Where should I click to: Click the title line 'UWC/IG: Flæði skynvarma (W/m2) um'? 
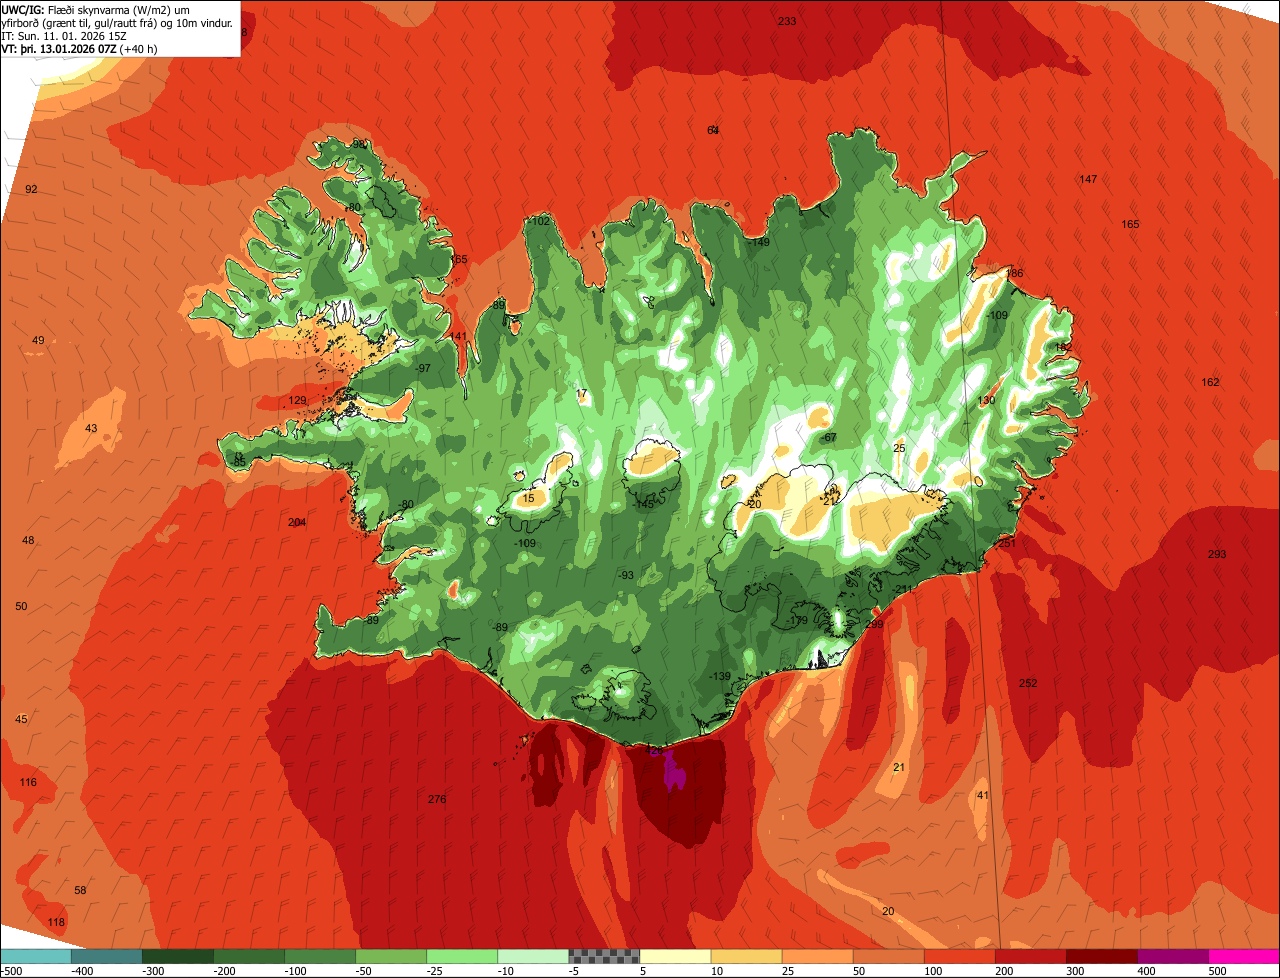[96, 9]
